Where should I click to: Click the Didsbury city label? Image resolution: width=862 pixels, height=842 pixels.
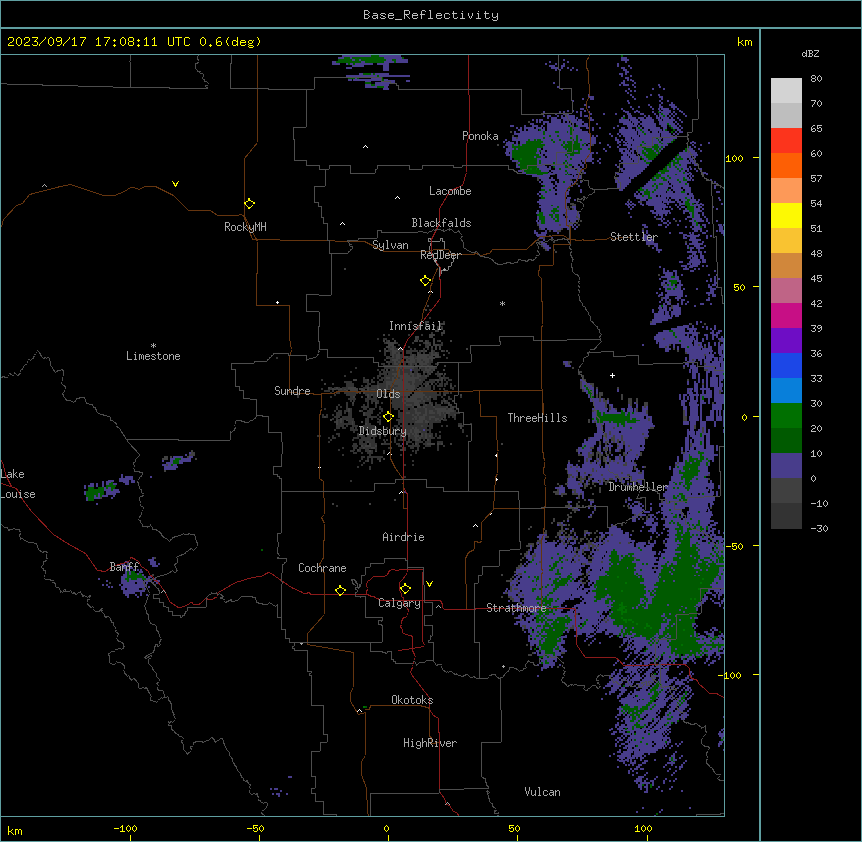[x=383, y=431]
